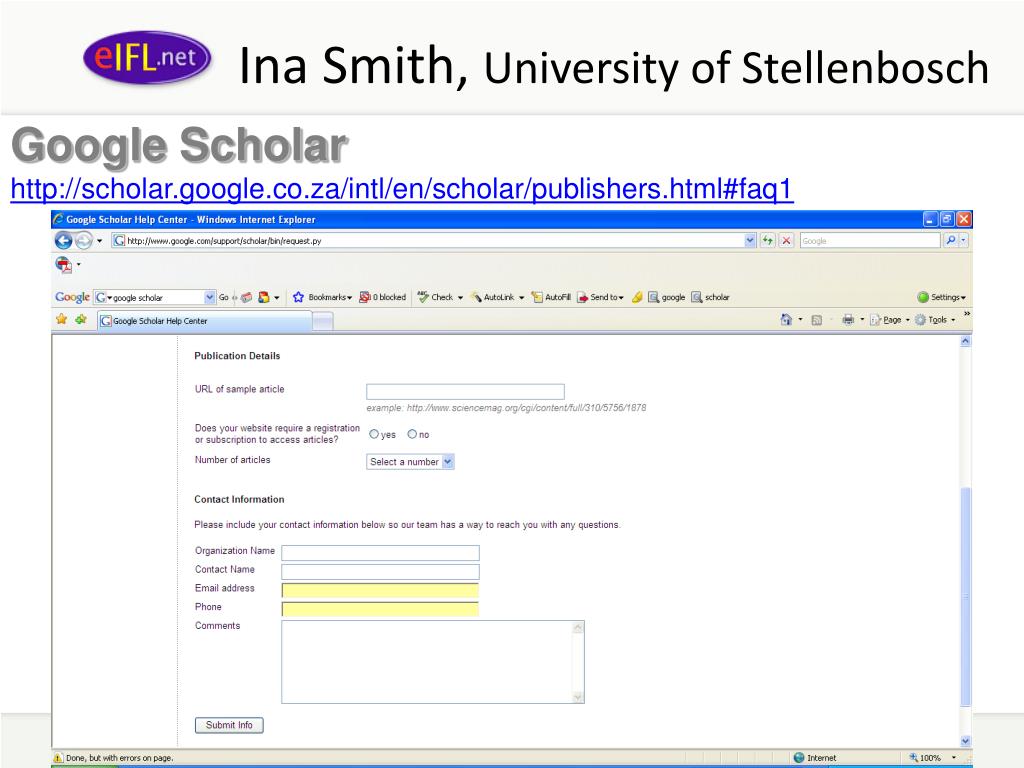Image resolution: width=1024 pixels, height=768 pixels.
Task: Click inside the Comments text area
Action: pyautogui.click(x=427, y=662)
